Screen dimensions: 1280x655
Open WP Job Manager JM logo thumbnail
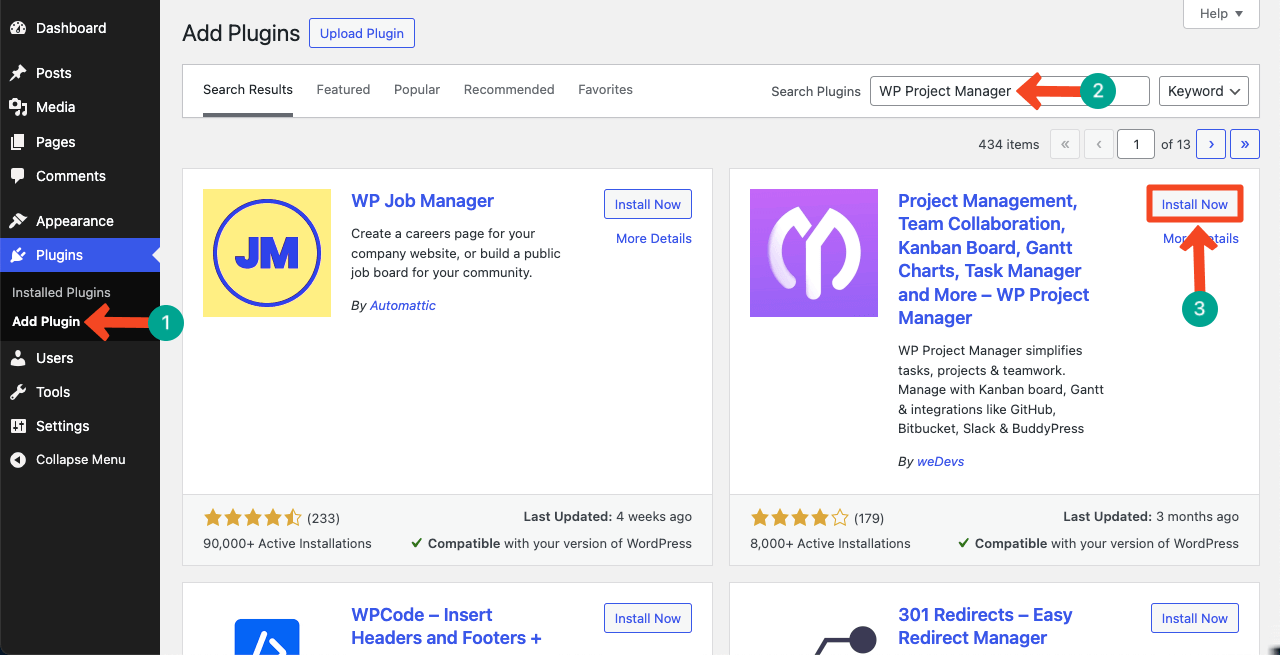pos(267,253)
